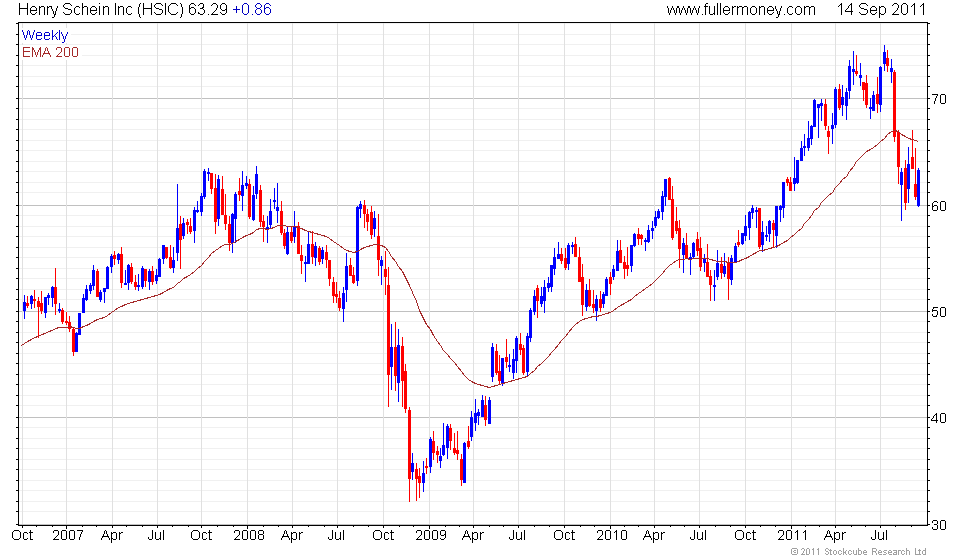Click the 2008 year marker on time axis
Viewport: 980px width, 560px height.
coord(249,536)
